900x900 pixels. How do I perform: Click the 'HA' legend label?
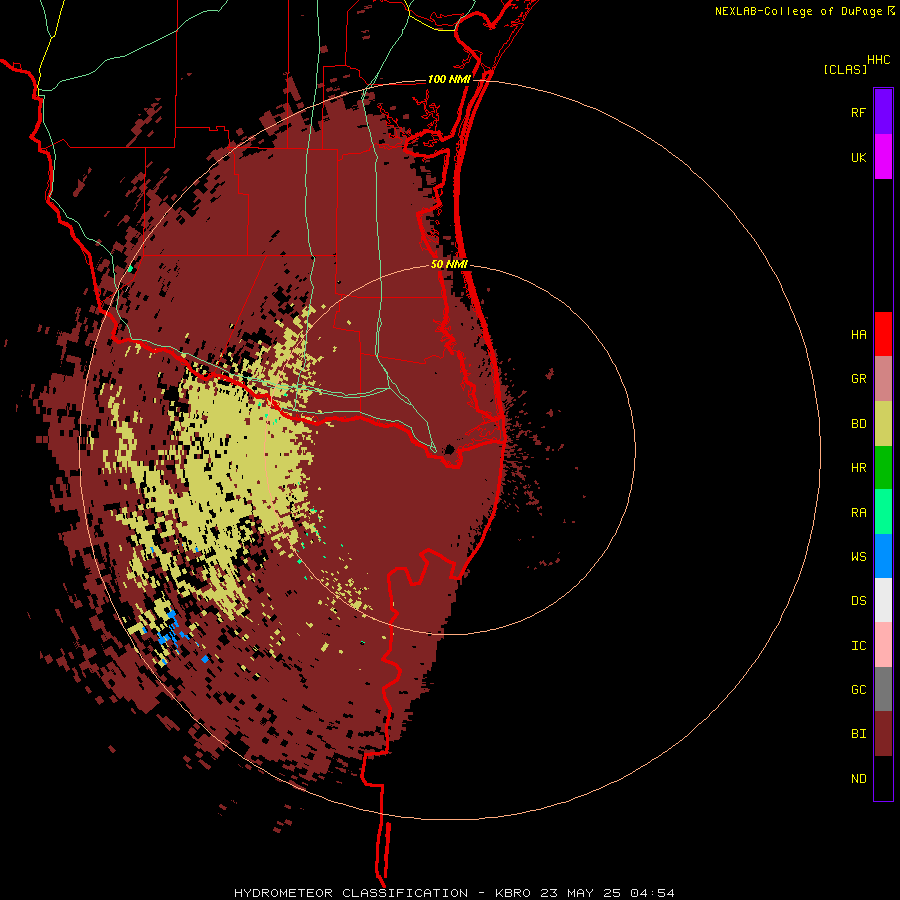click(858, 335)
